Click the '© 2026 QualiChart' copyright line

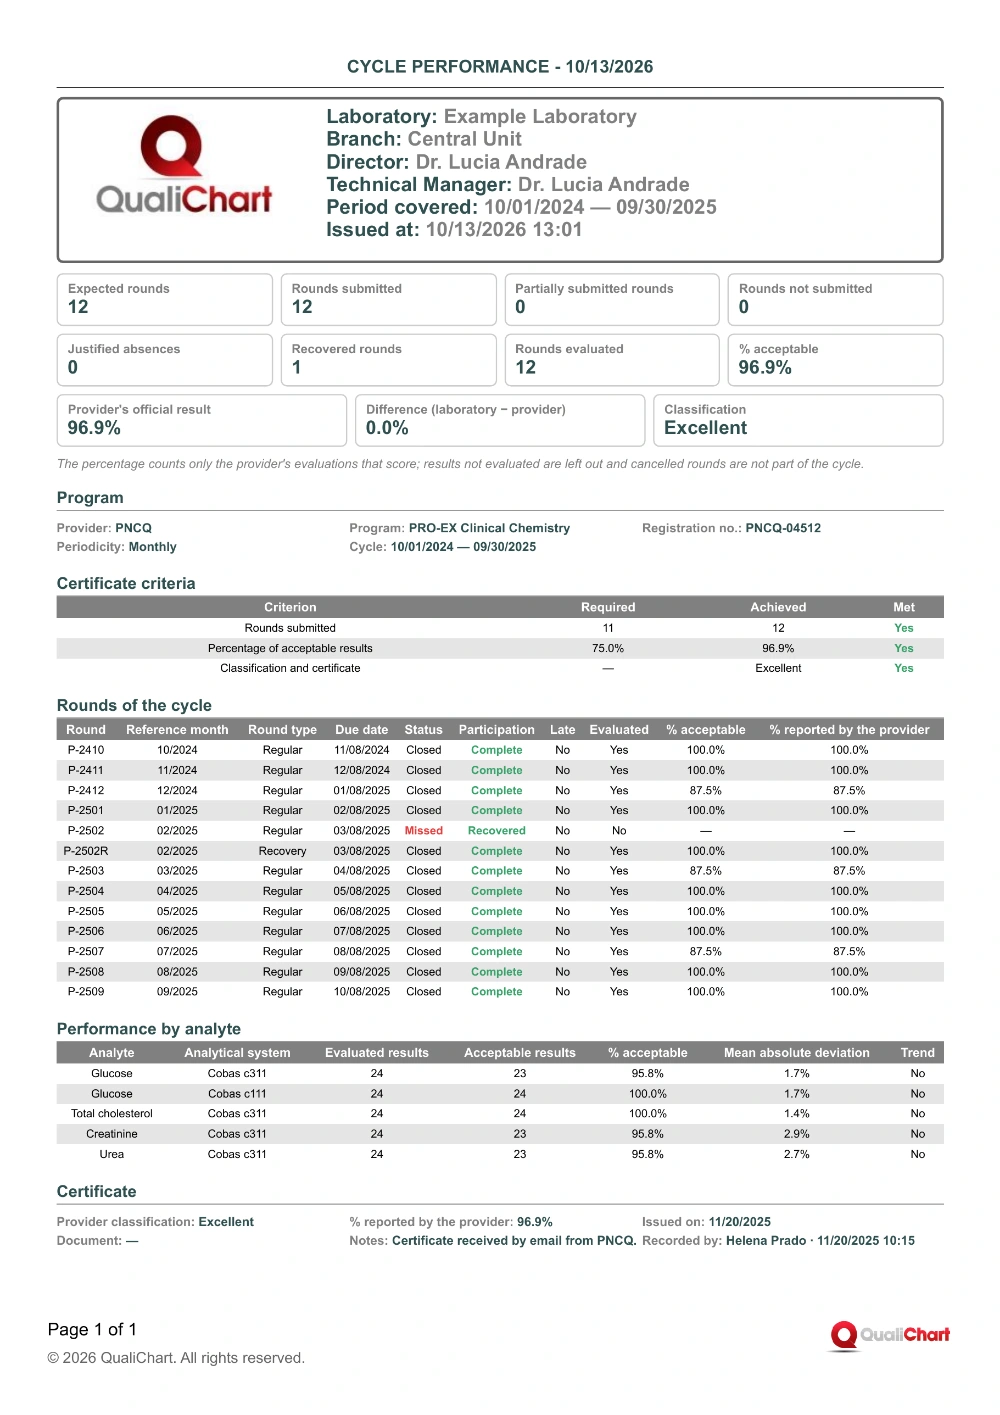pos(176,1358)
